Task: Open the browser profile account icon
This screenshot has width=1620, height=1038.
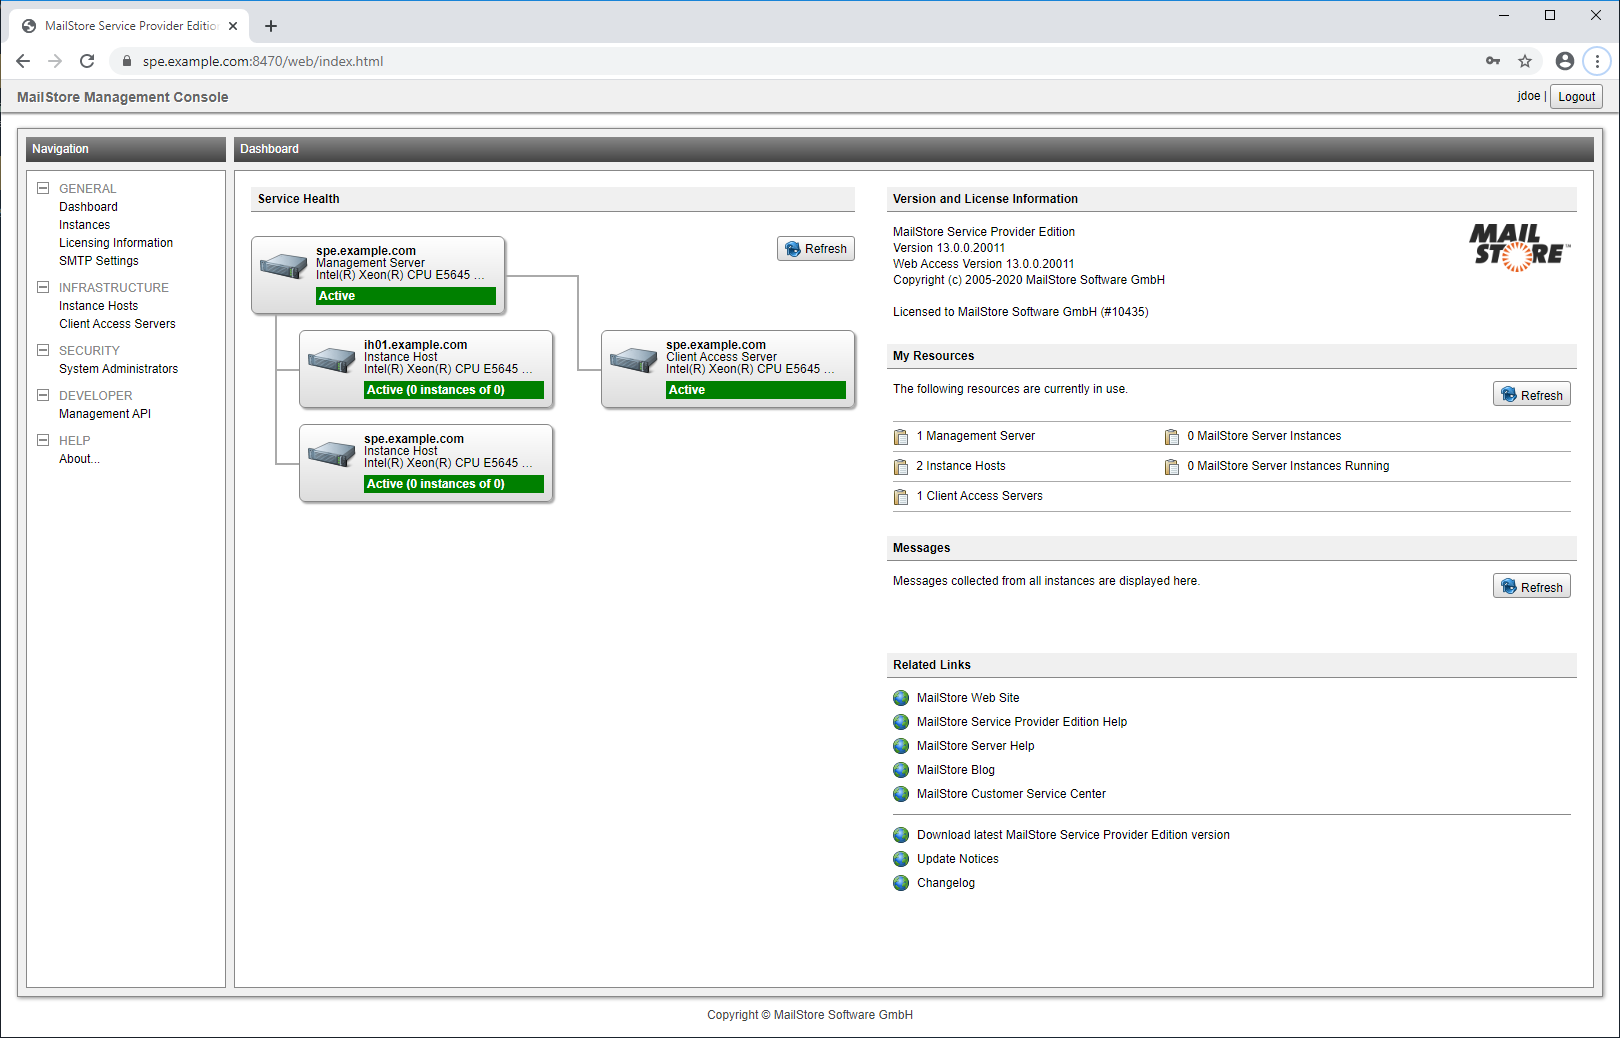Action: pyautogui.click(x=1564, y=61)
